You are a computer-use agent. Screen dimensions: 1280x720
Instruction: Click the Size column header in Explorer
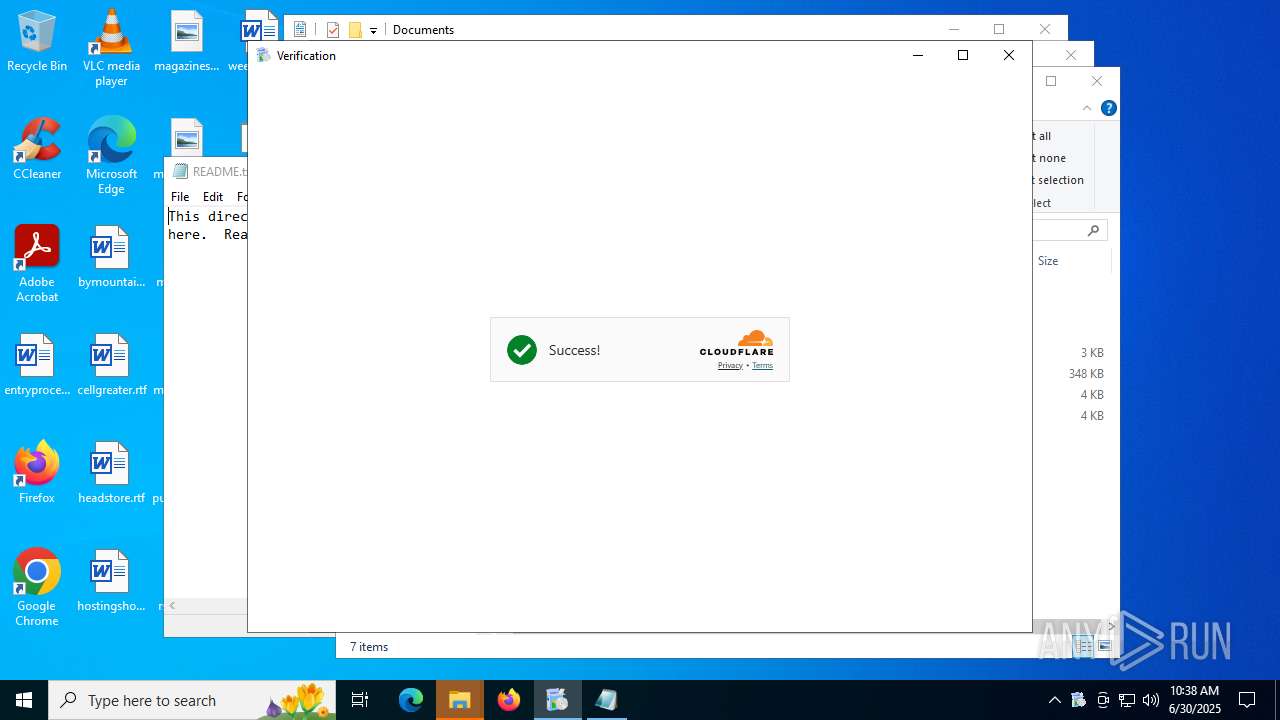pos(1048,261)
